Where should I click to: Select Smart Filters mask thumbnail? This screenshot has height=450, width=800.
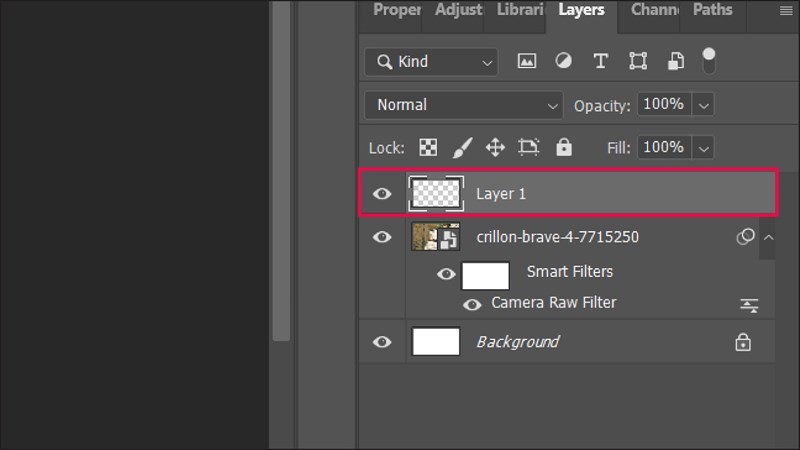point(485,276)
